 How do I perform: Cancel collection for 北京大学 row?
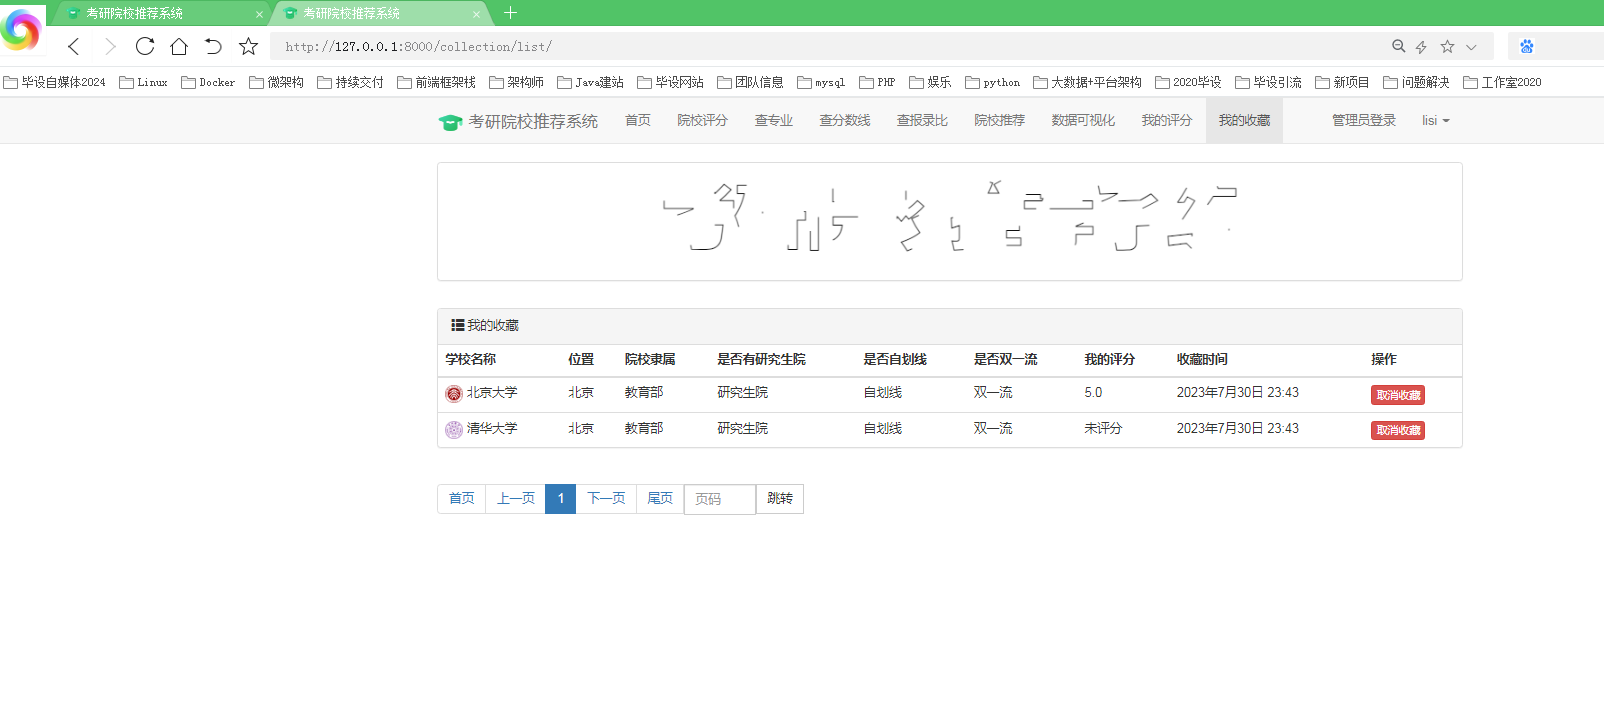click(1398, 395)
